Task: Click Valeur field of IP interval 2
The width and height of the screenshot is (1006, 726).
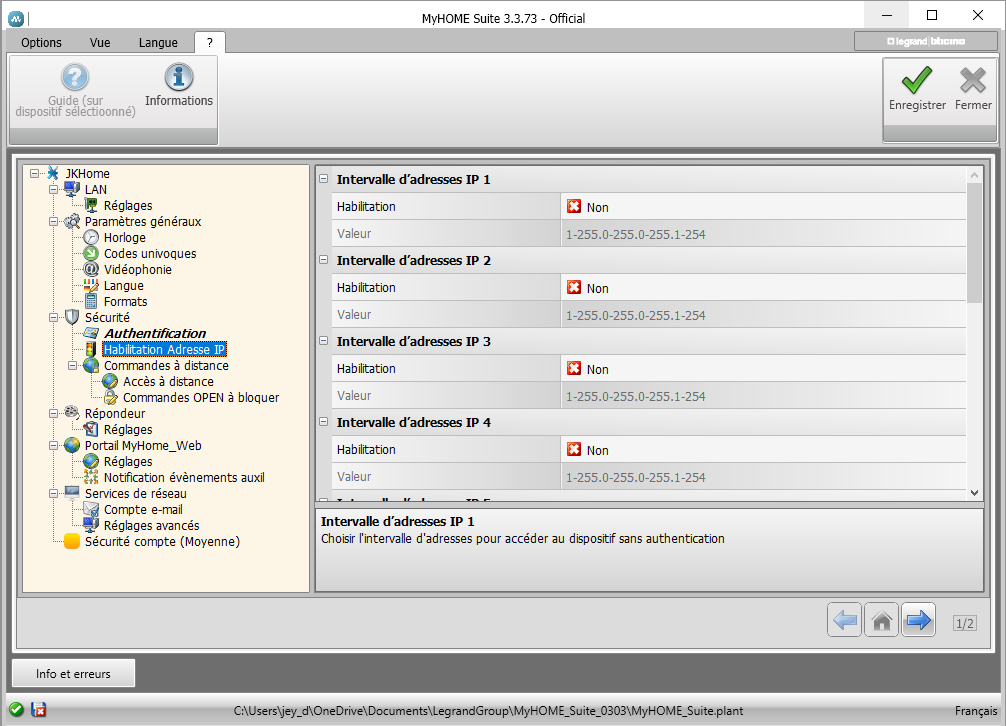Action: pos(763,315)
